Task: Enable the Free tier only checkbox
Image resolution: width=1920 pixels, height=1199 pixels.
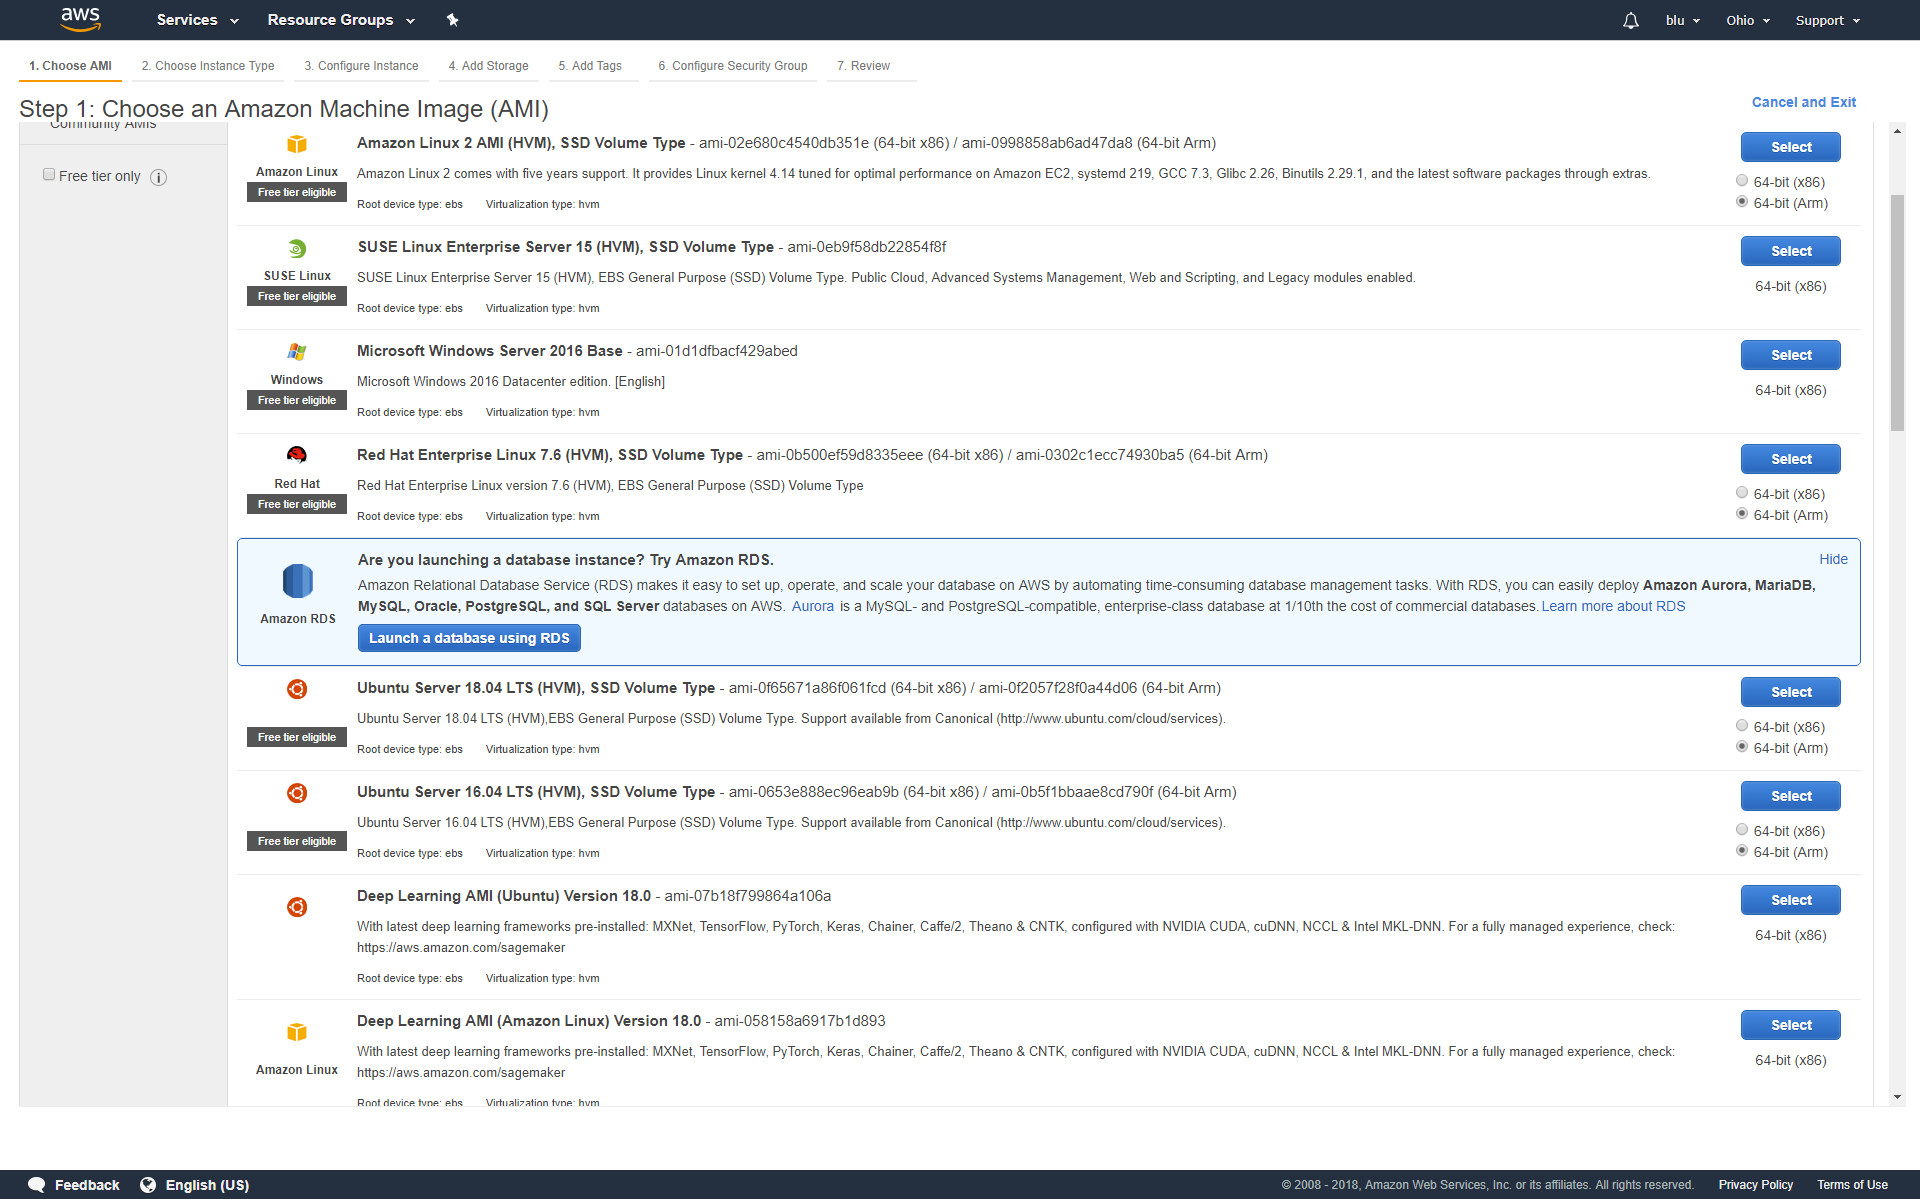Action: (x=49, y=175)
